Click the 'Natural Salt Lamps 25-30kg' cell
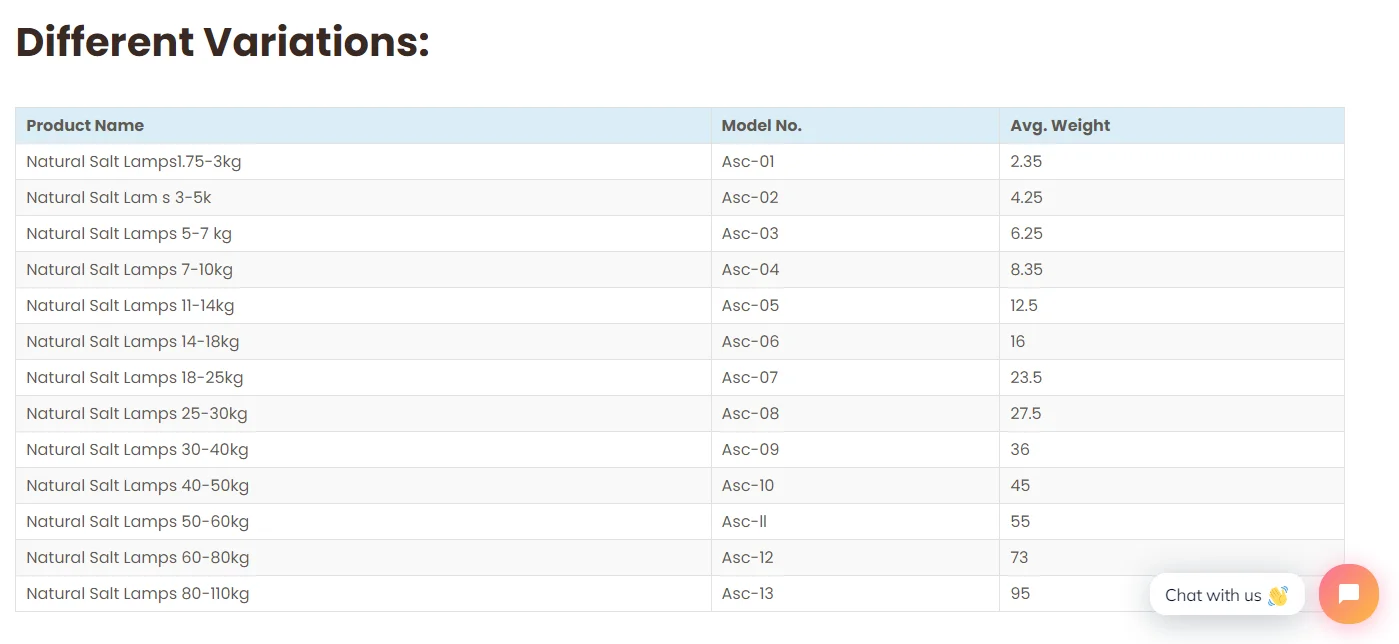The height and width of the screenshot is (644, 1399). pyautogui.click(x=137, y=414)
